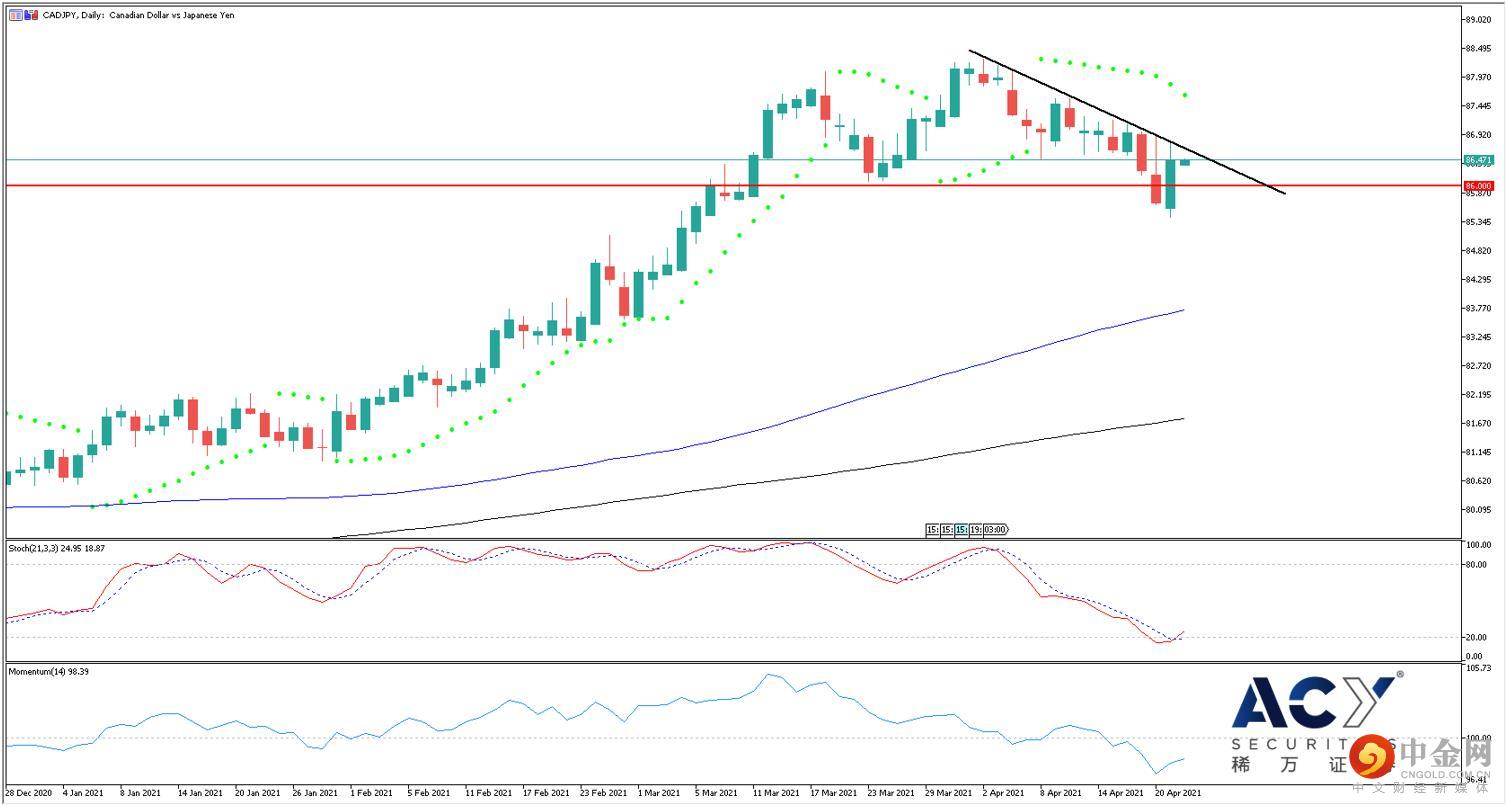This screenshot has height=806, width=1506.
Task: Click the 83.770 price axis label
Action: (x=1478, y=308)
